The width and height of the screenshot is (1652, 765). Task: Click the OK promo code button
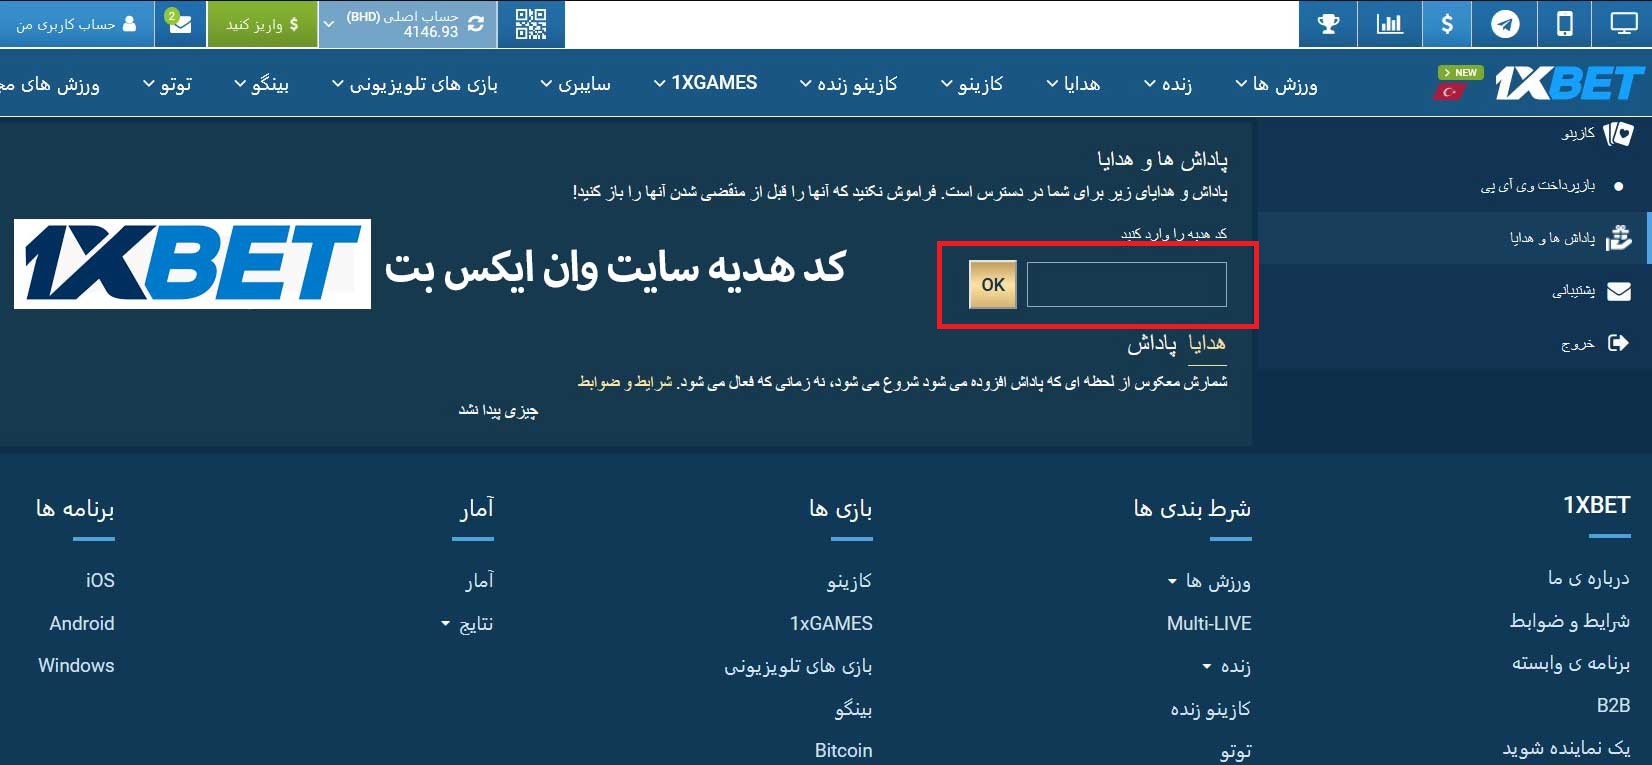click(x=993, y=285)
